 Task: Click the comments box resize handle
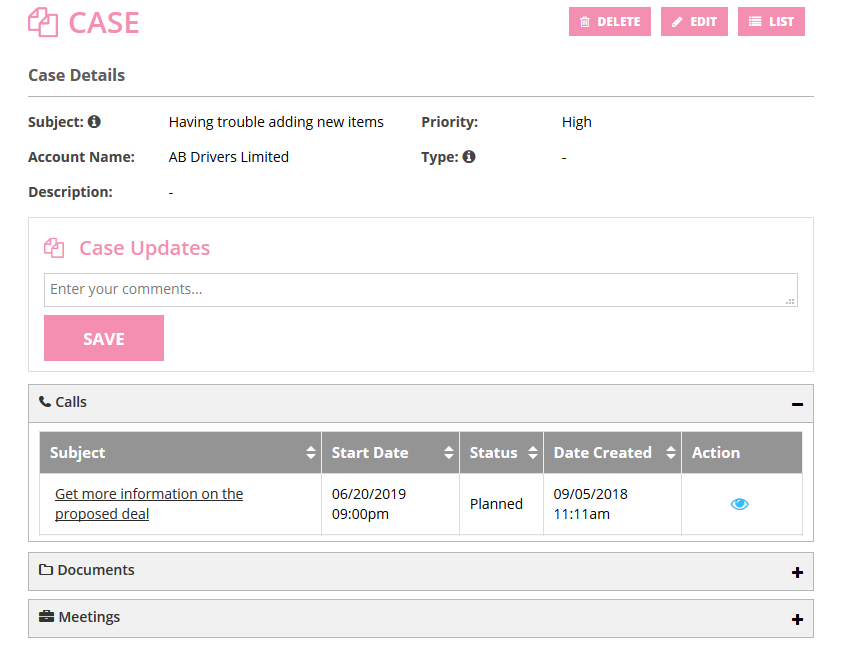click(x=790, y=301)
